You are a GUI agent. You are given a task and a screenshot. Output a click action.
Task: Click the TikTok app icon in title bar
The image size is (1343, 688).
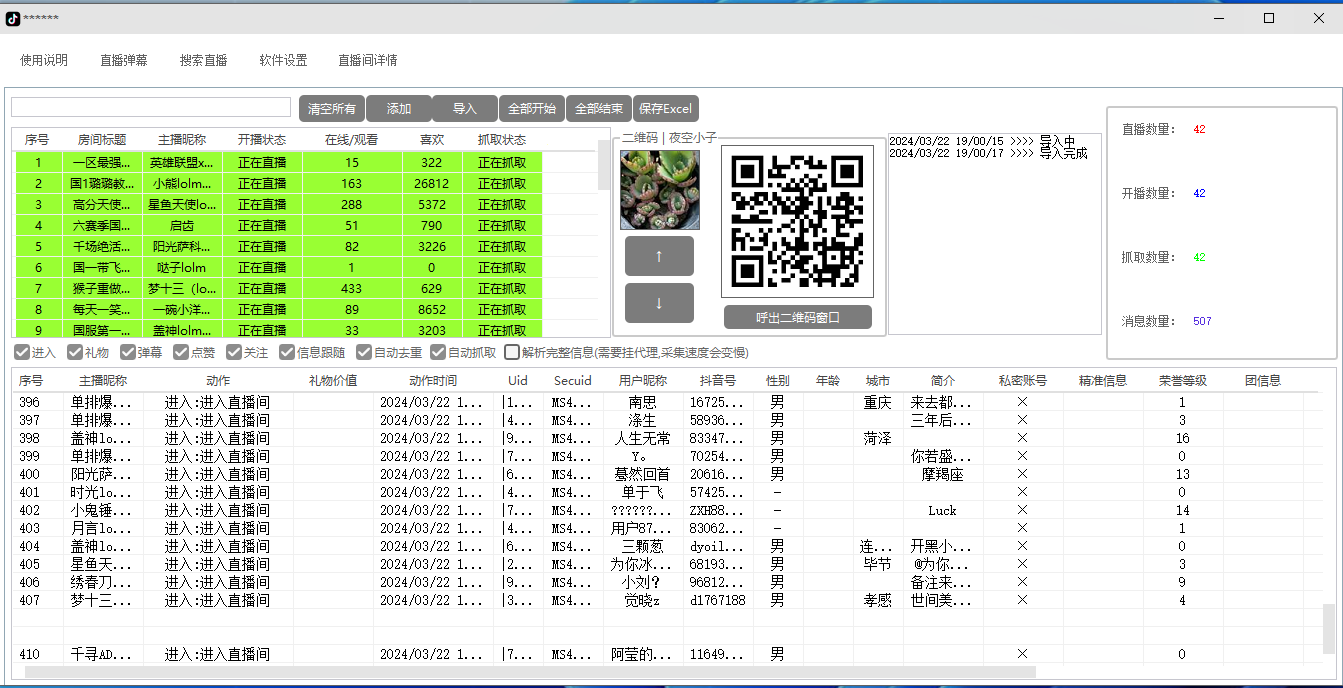pos(13,18)
